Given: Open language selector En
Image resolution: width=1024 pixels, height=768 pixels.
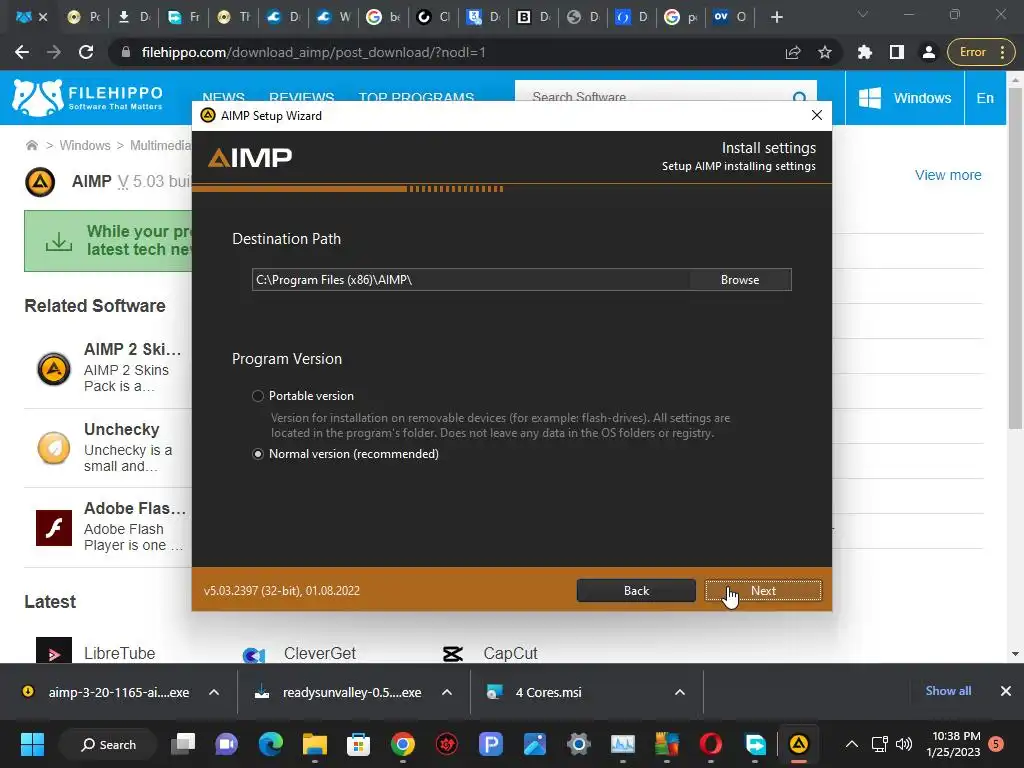Looking at the screenshot, I should tap(985, 98).
